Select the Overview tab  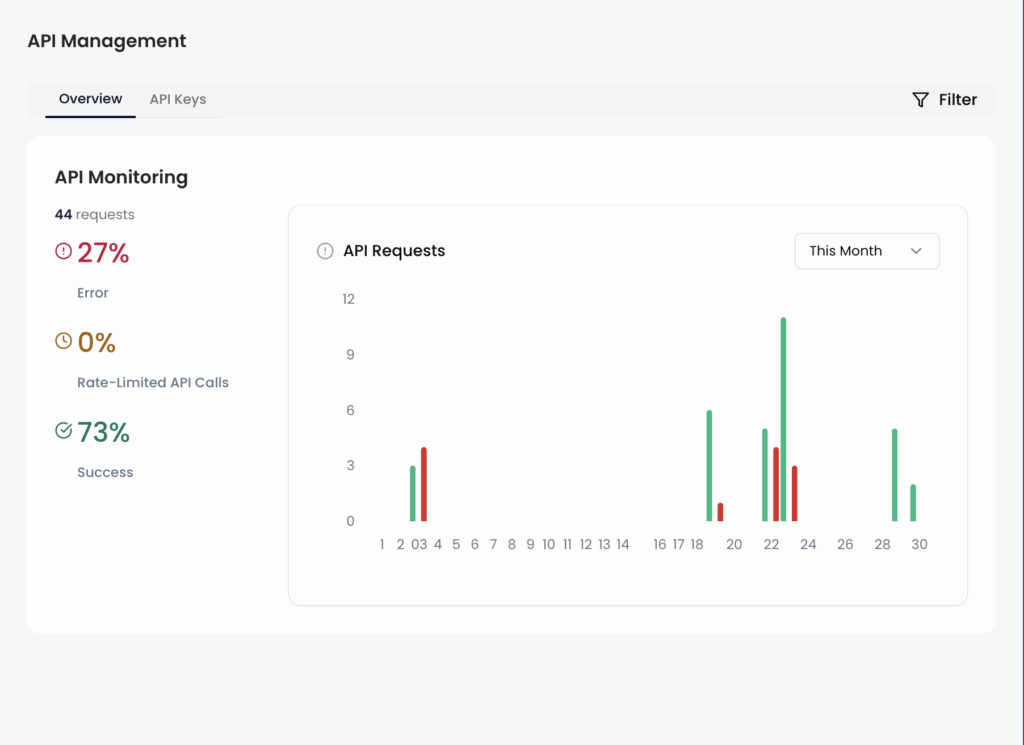(90, 99)
